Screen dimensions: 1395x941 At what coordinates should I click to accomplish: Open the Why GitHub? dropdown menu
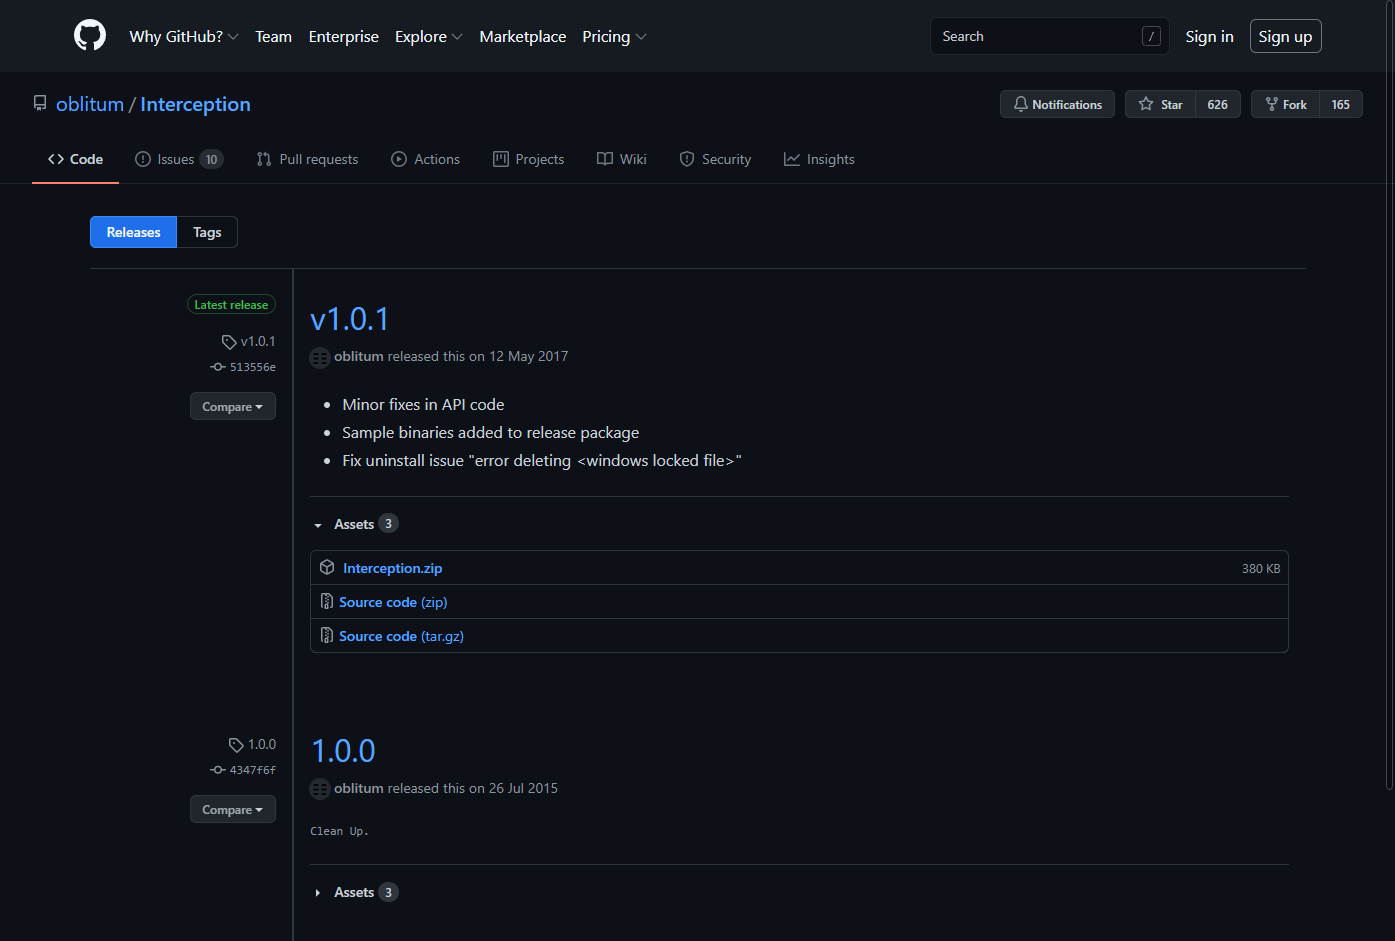pyautogui.click(x=184, y=36)
